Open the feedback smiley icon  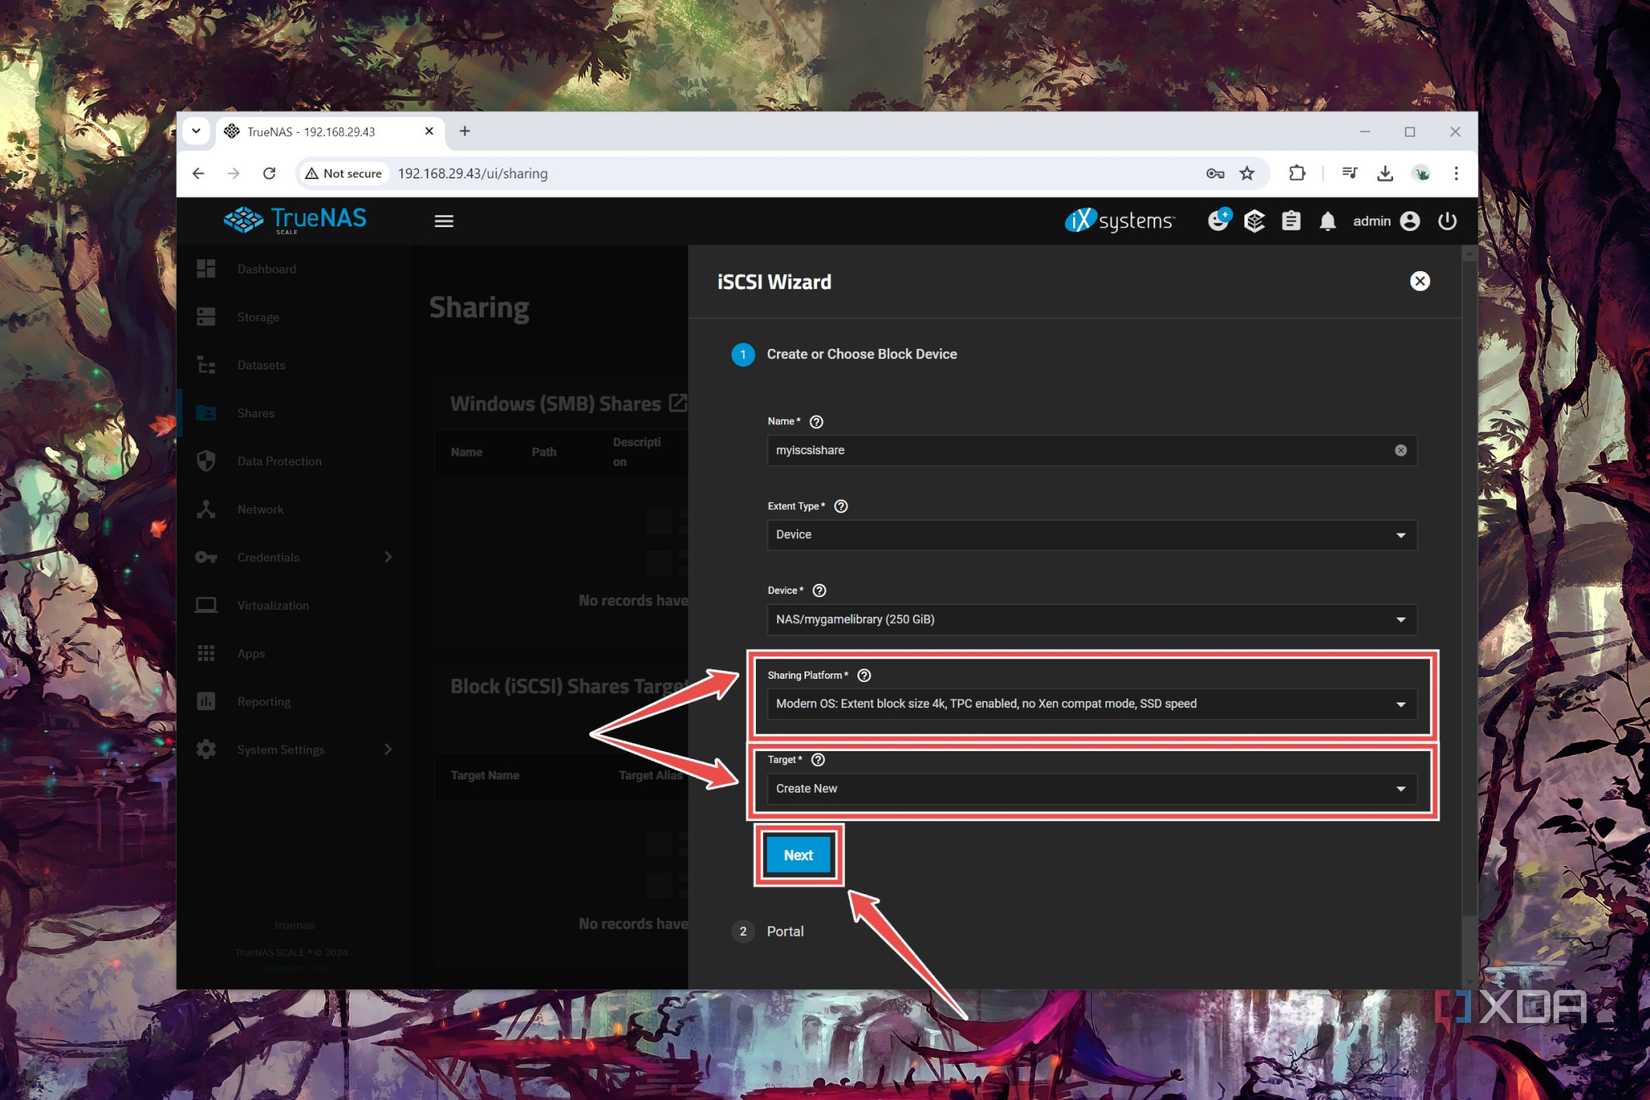point(1218,220)
